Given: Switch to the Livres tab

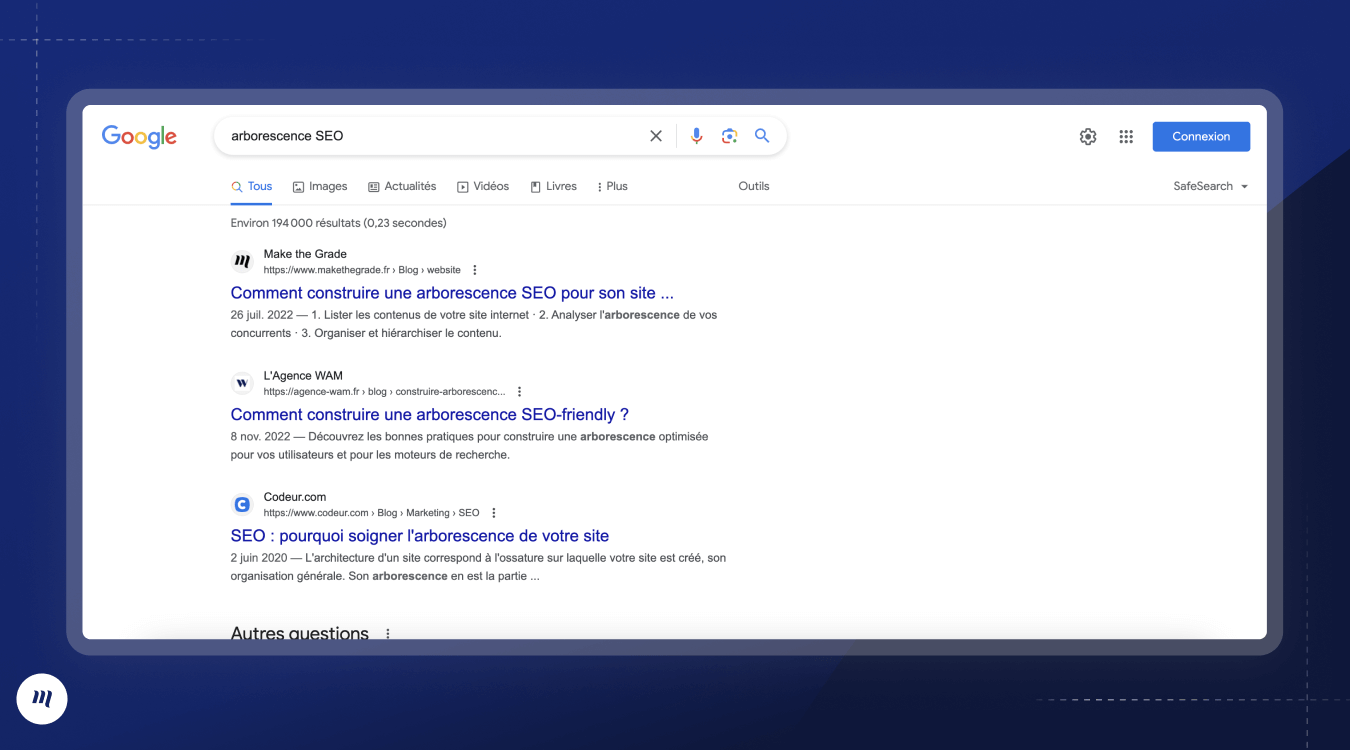Looking at the screenshot, I should 553,186.
